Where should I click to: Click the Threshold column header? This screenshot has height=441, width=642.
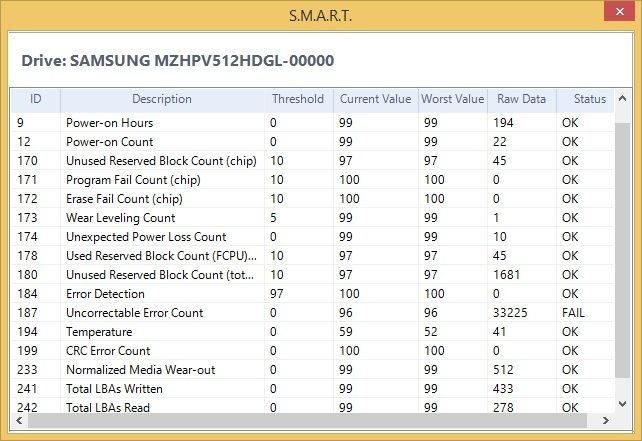298,99
